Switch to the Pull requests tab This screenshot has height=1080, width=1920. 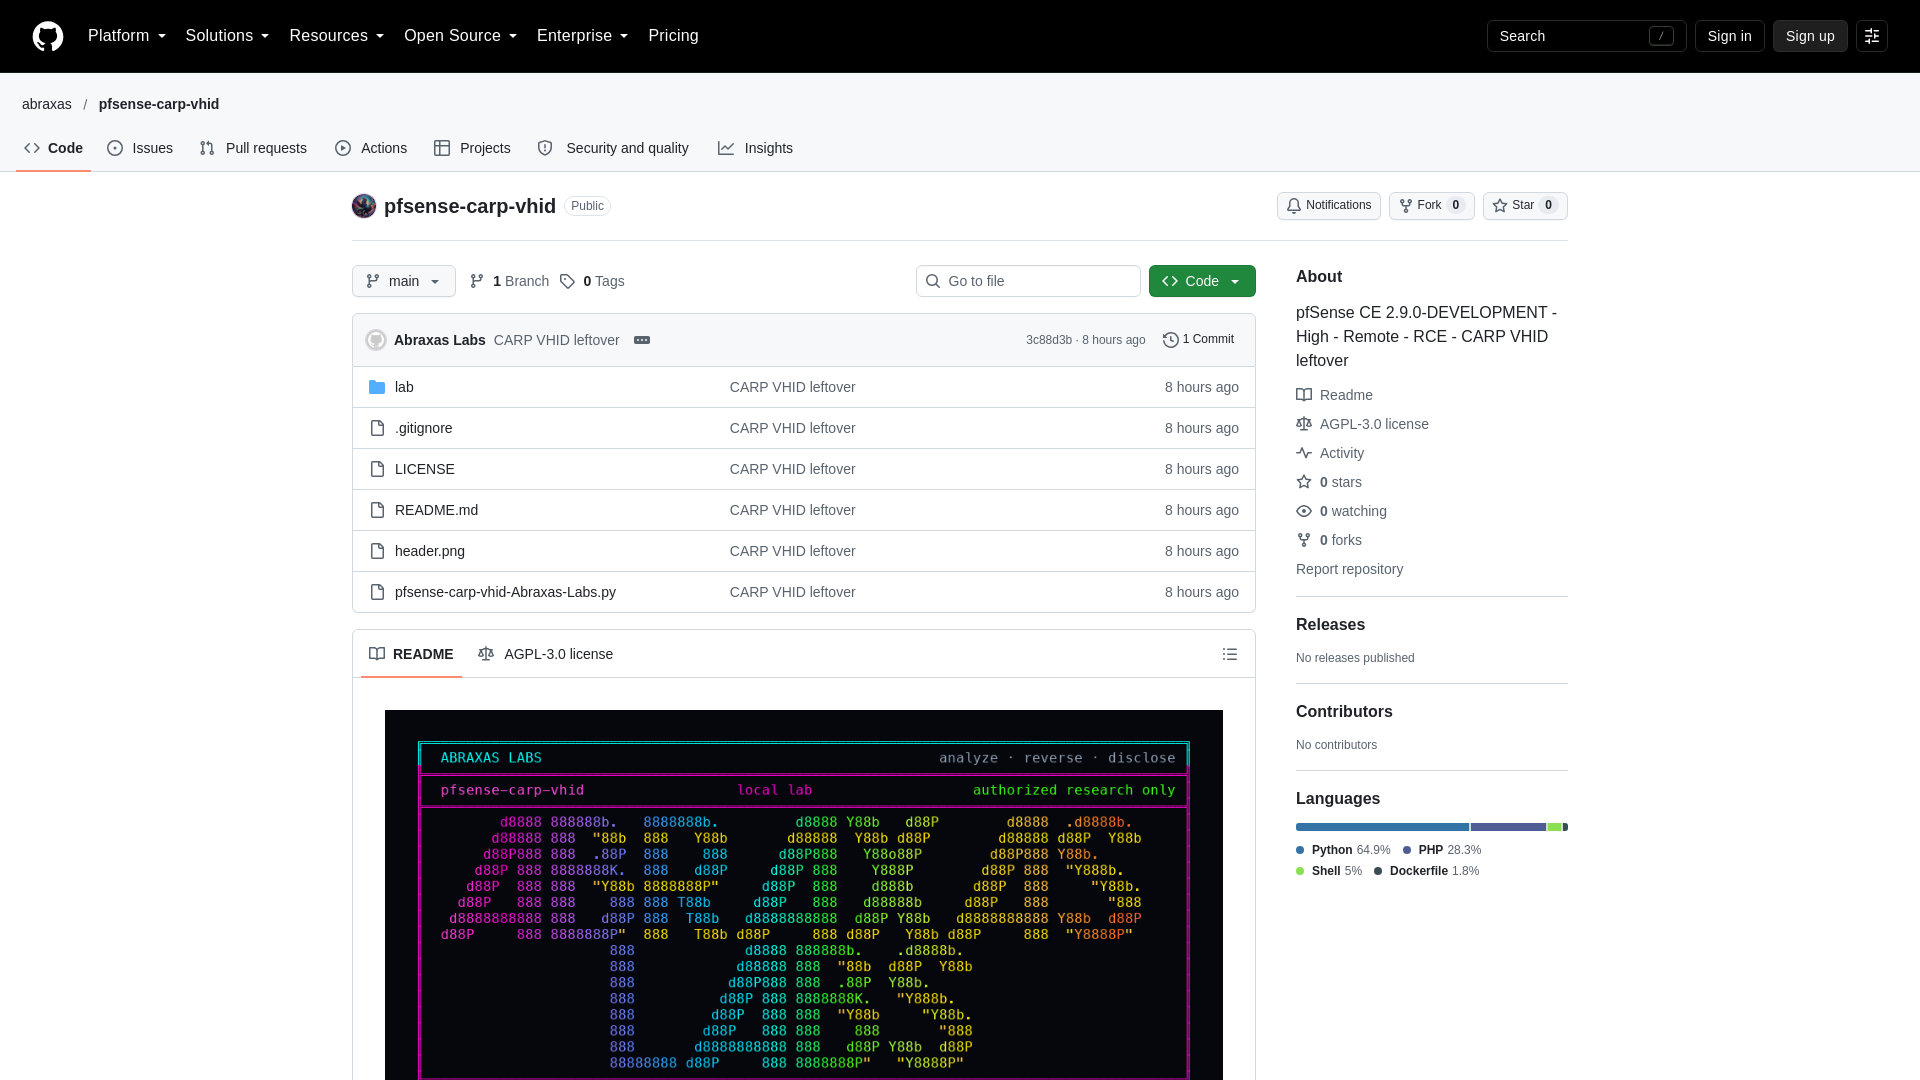pos(253,148)
